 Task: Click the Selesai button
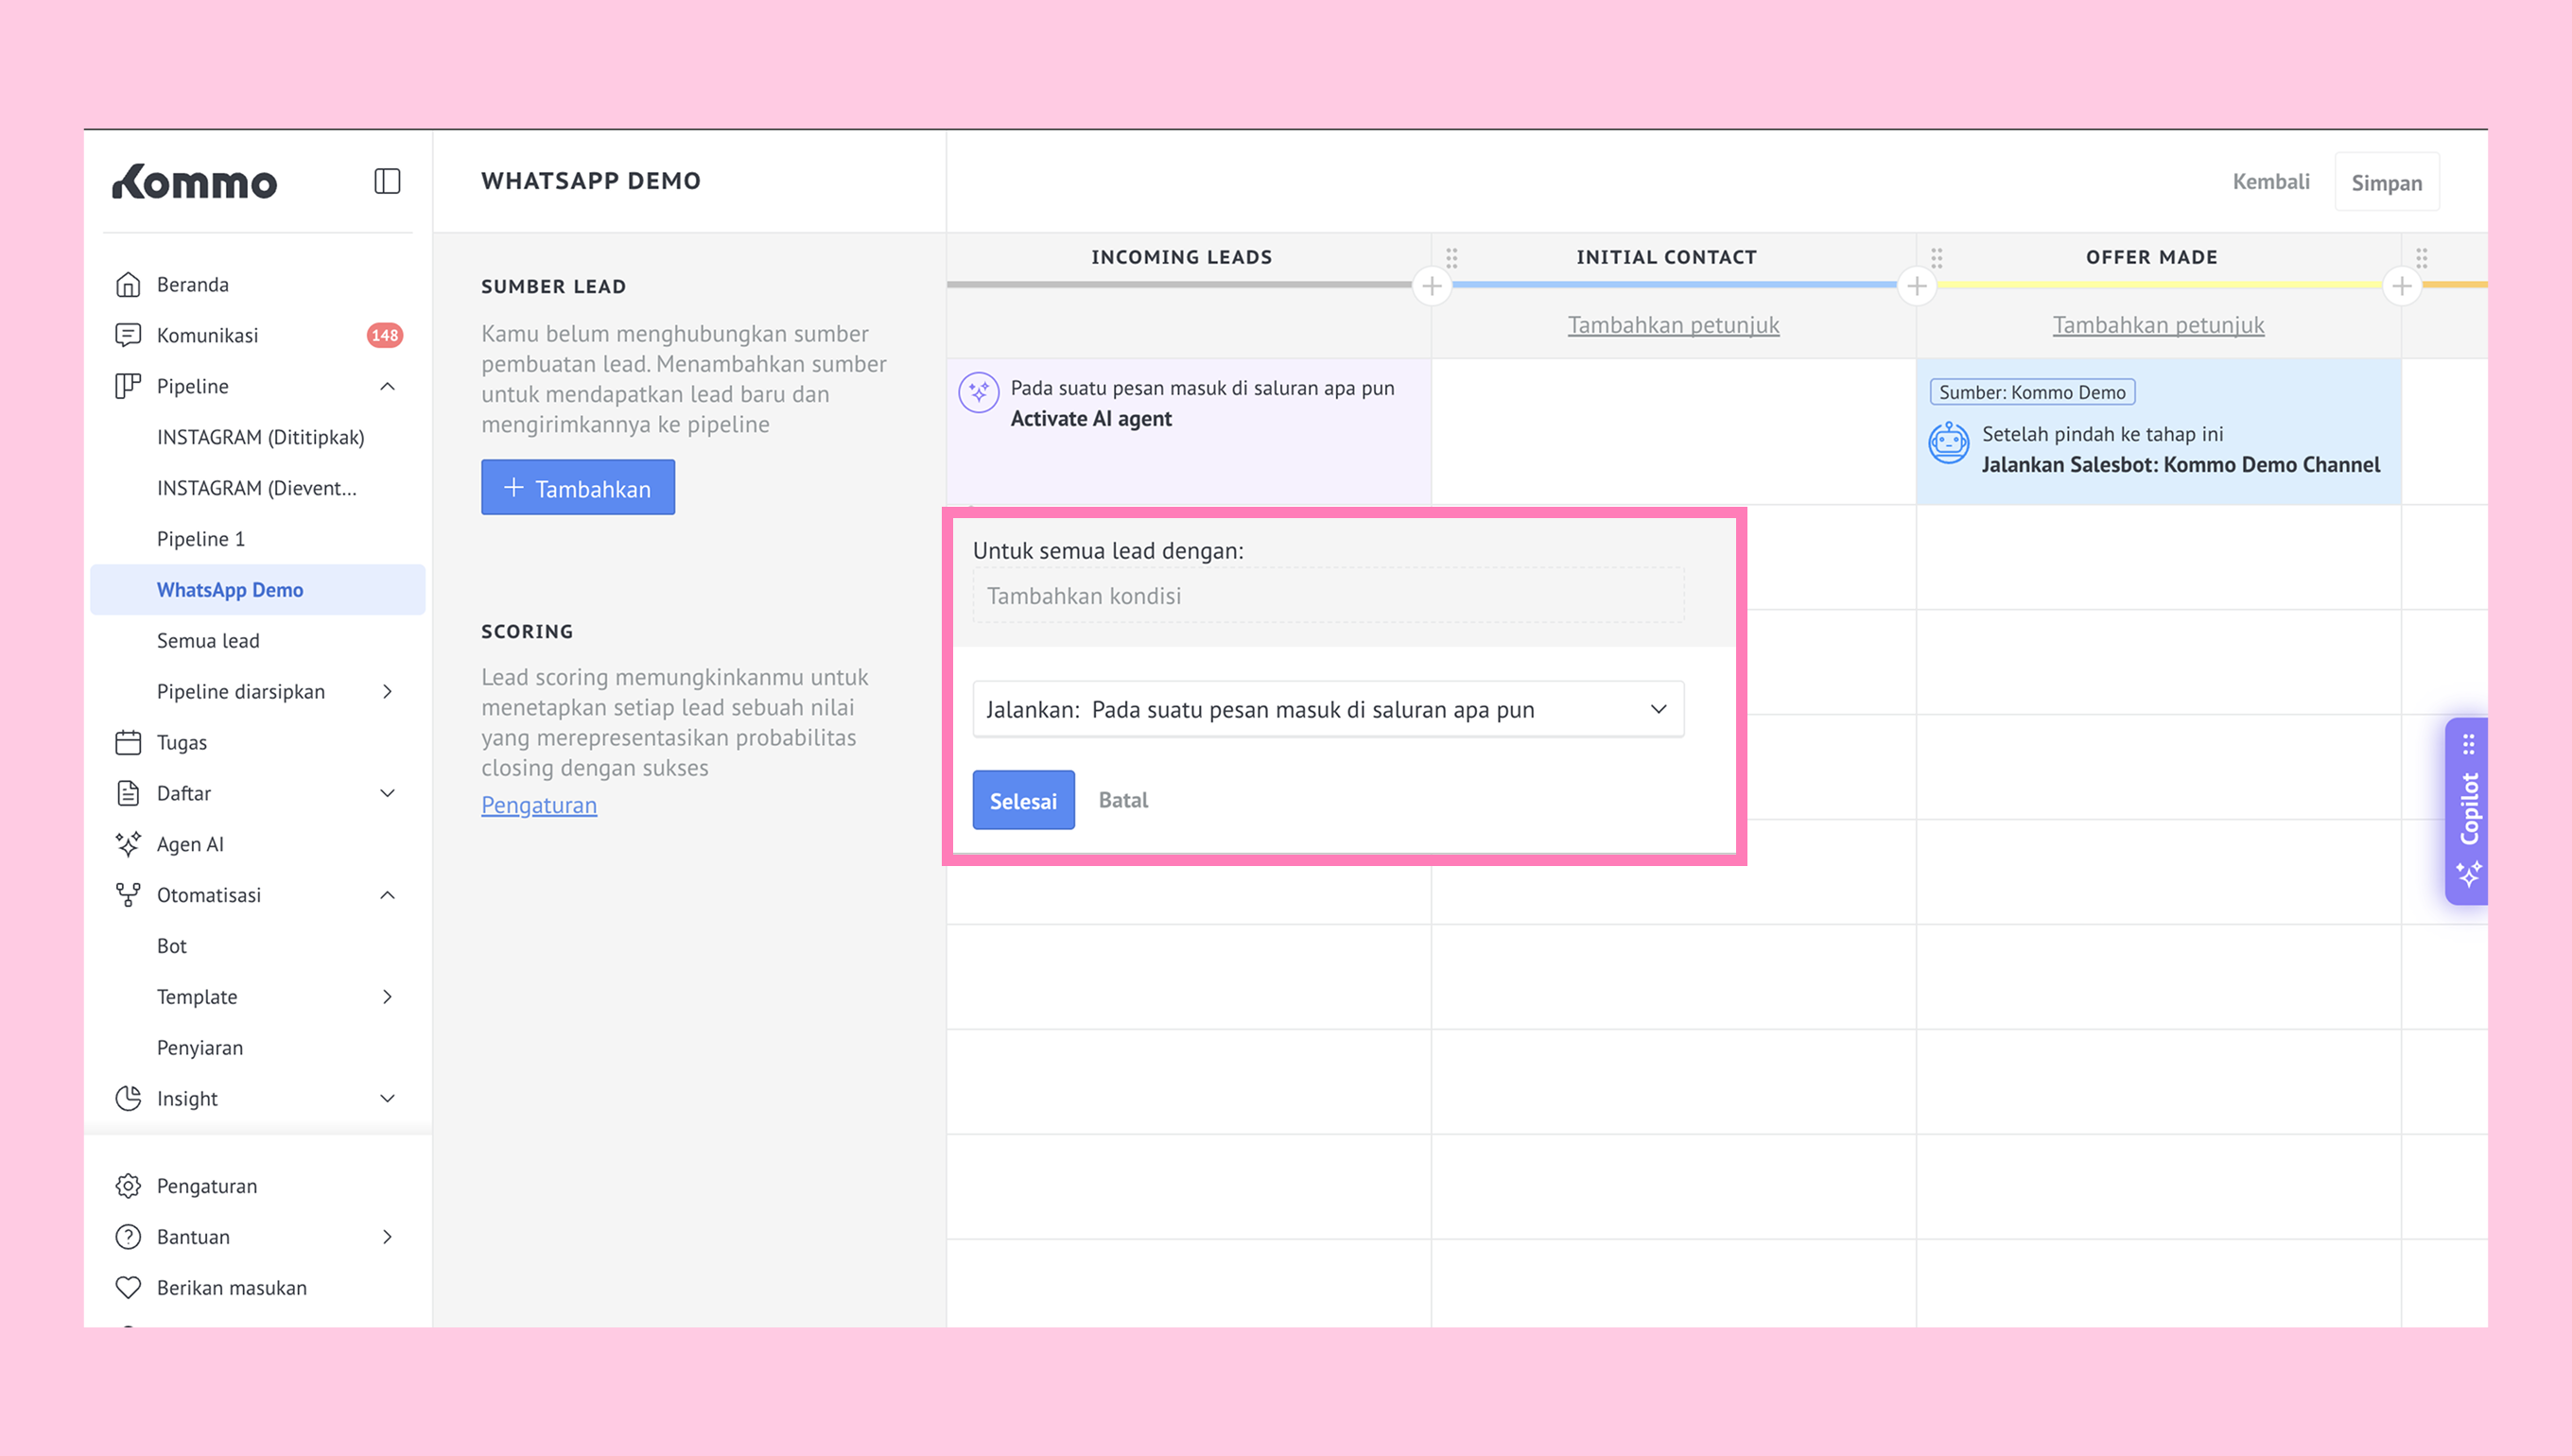click(1023, 800)
